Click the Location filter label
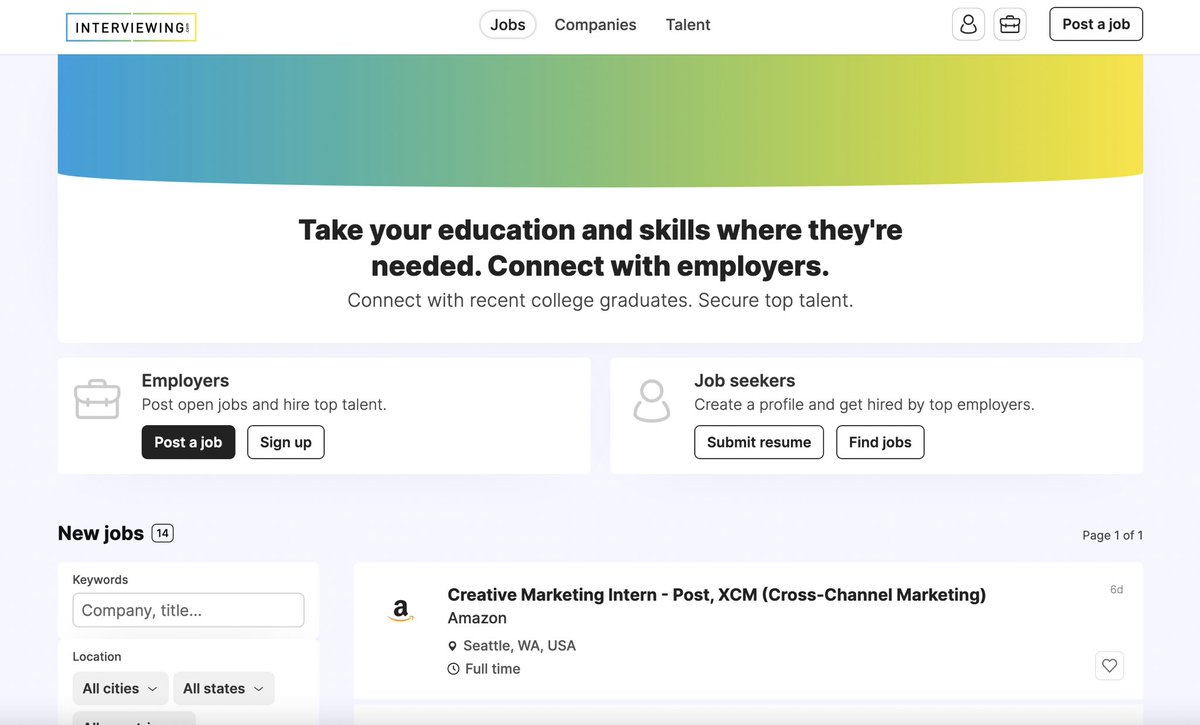 (x=97, y=657)
